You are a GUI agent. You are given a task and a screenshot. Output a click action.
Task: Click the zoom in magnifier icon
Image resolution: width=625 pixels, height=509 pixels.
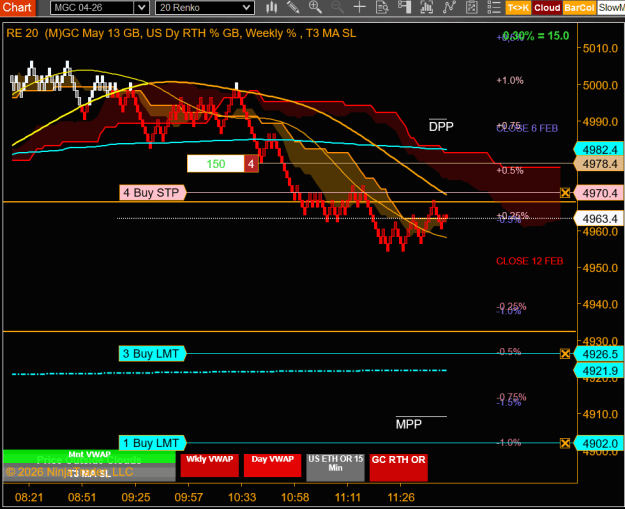pos(315,7)
